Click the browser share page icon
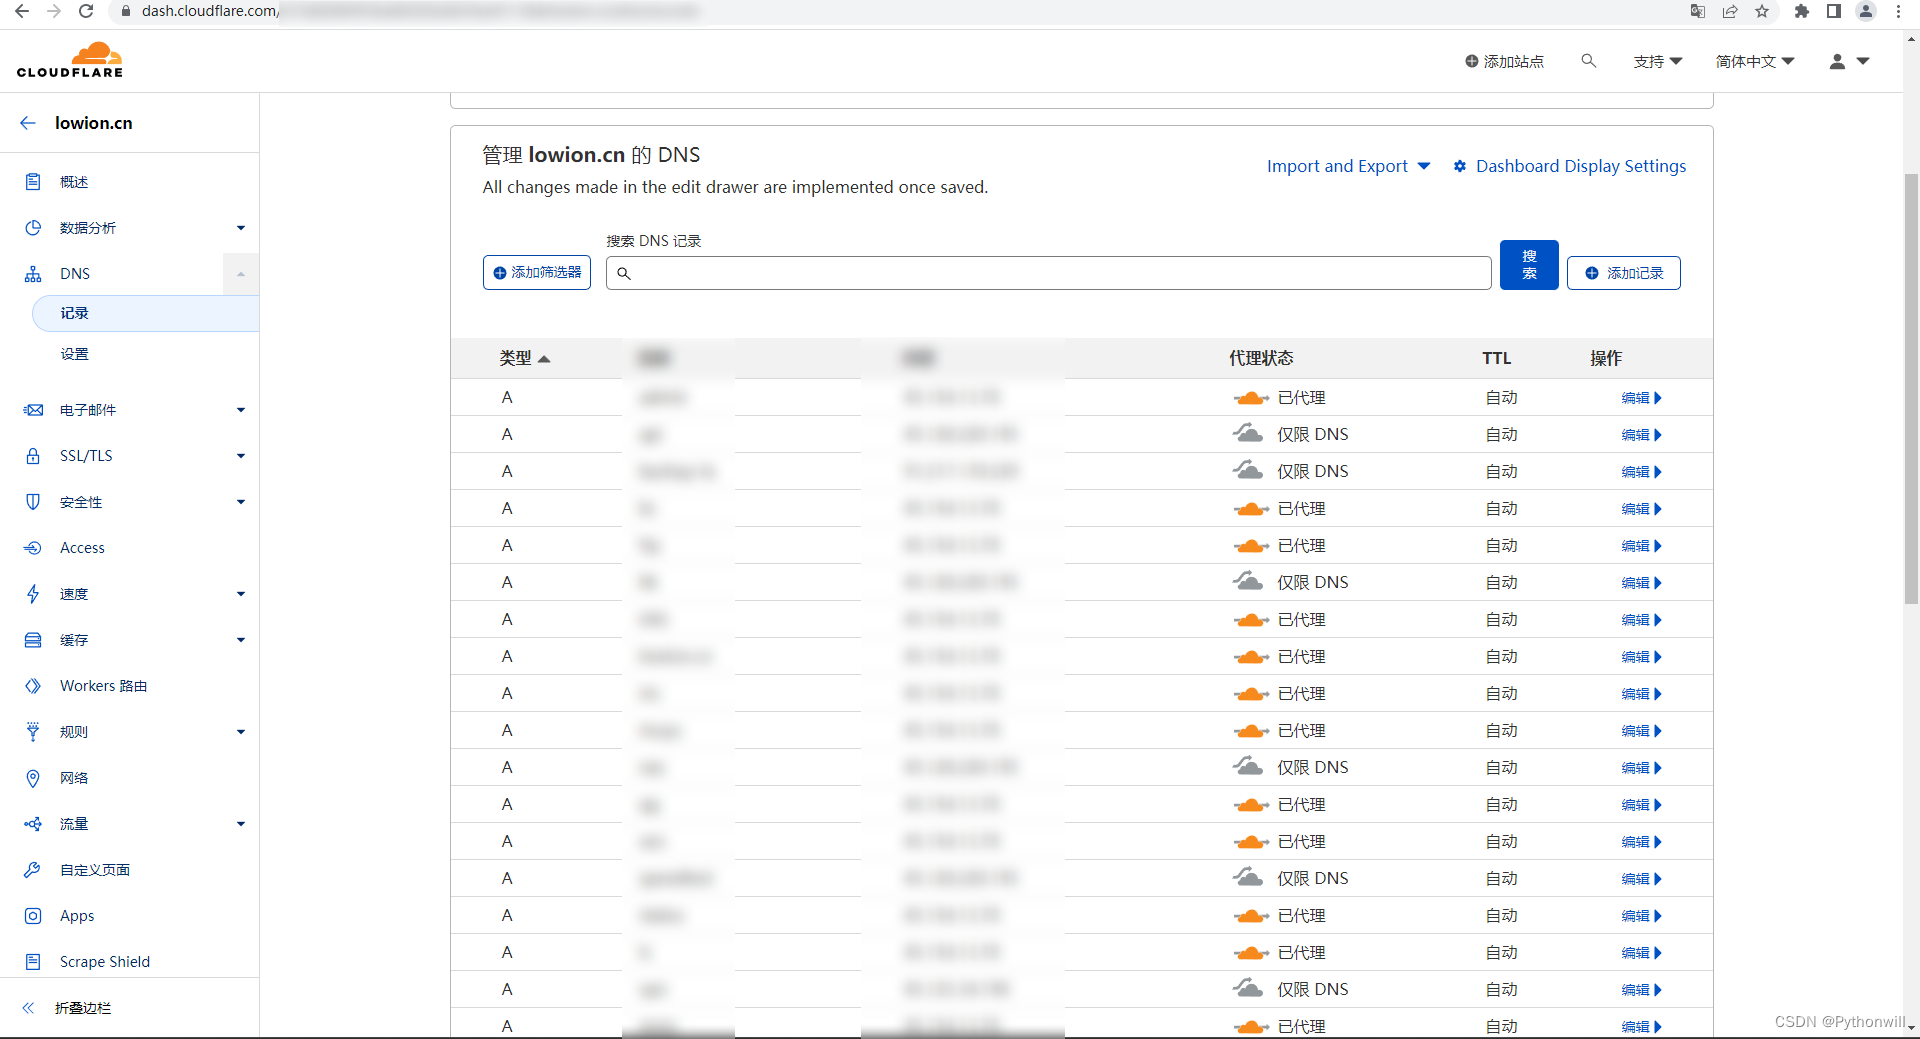The image size is (1920, 1039). 1730,11
